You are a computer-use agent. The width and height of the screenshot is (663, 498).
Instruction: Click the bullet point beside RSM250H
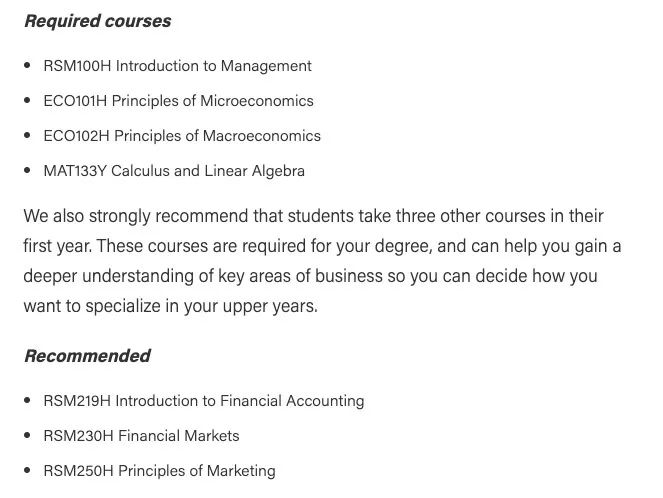(x=27, y=471)
